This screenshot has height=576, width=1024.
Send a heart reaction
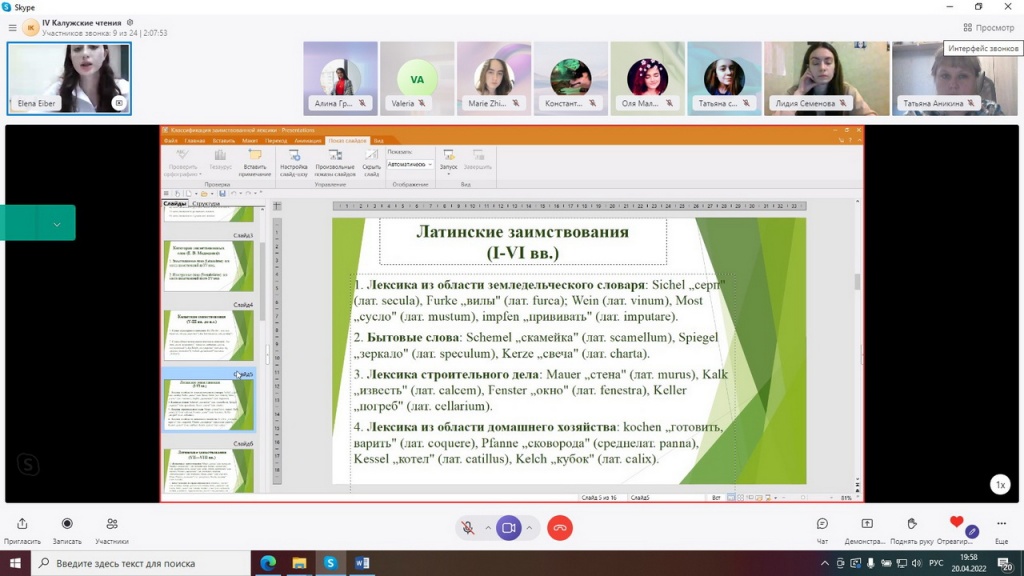[x=956, y=522]
